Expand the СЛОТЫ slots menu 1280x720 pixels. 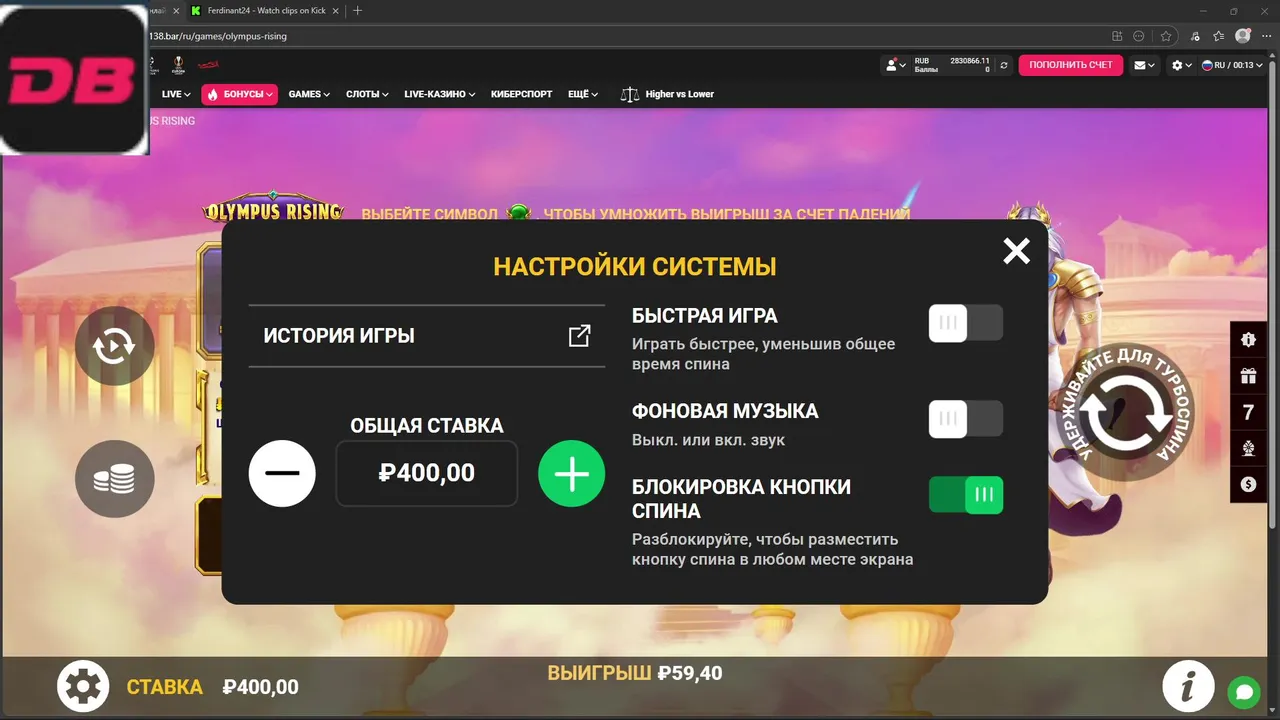[367, 94]
